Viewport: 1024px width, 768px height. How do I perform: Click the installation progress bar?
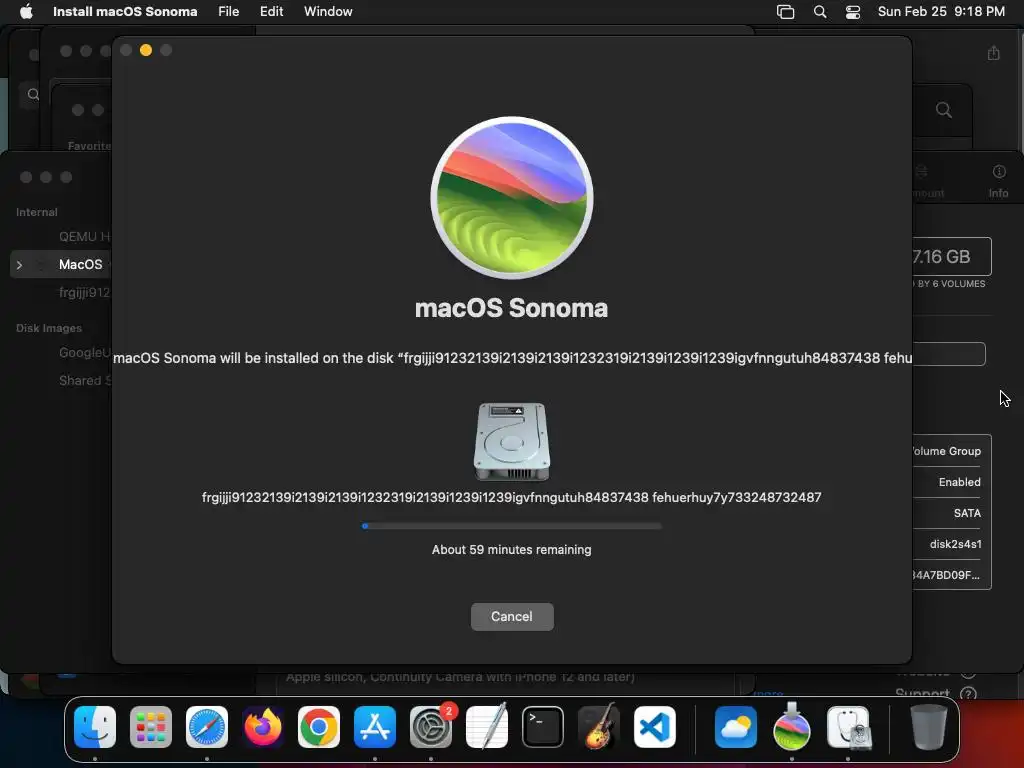511,526
